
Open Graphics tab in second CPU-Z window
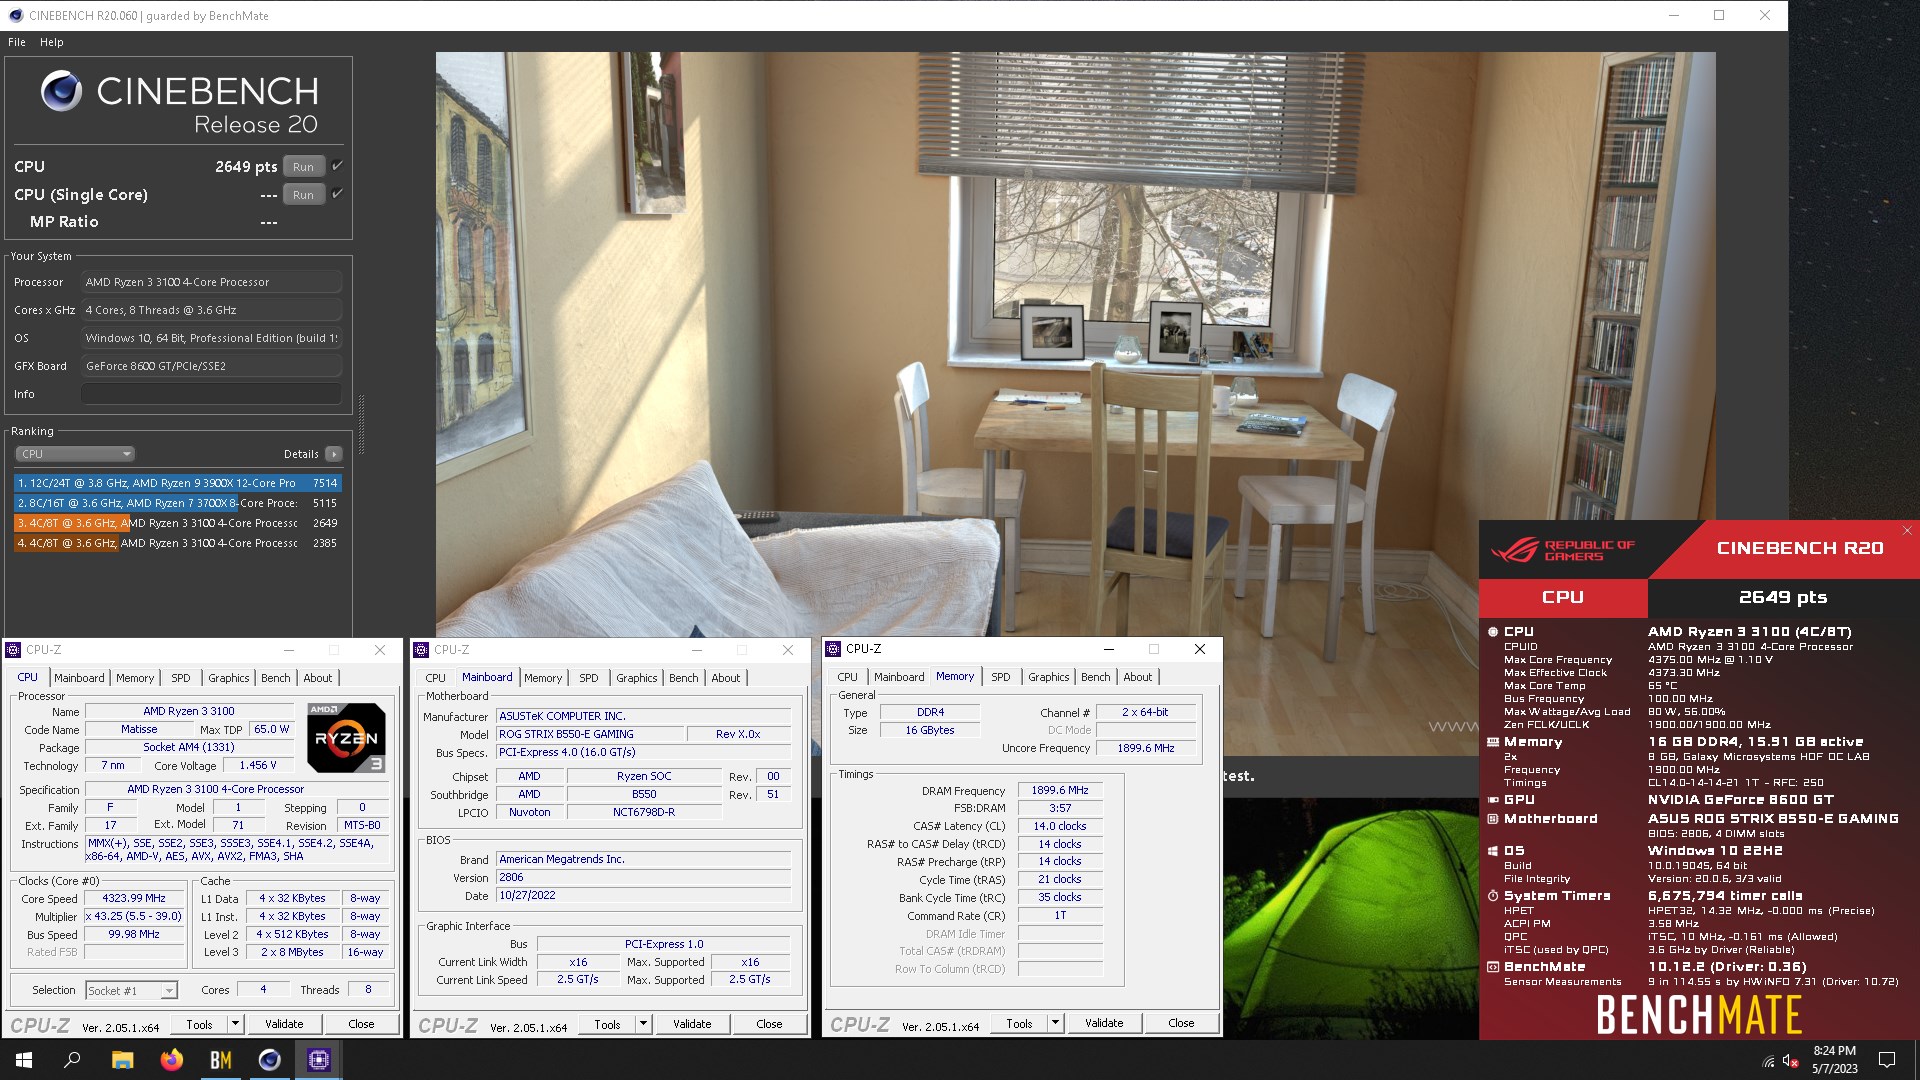[x=637, y=678]
